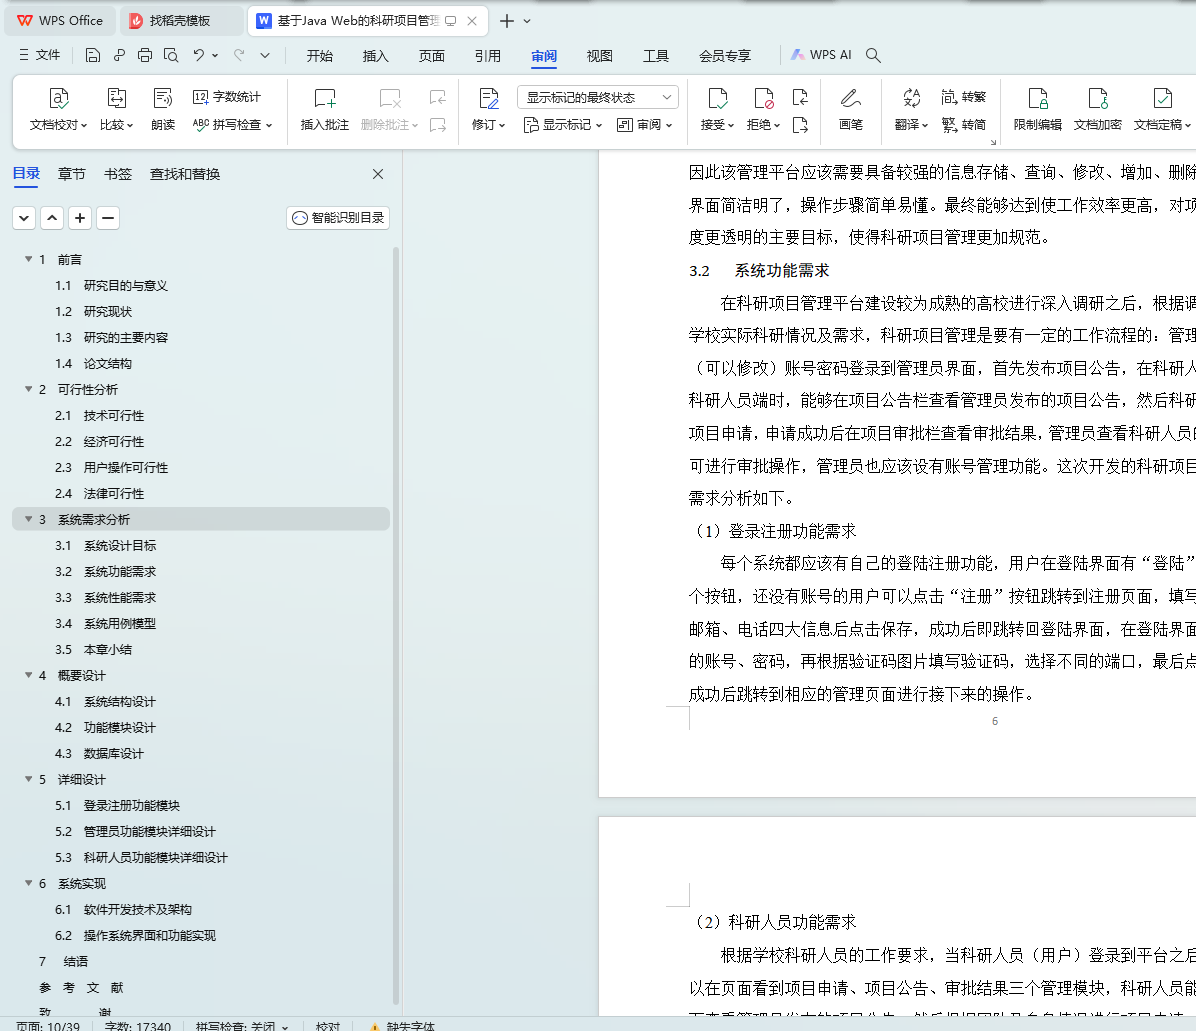Jump to heading 4.3 数据库设计 in outline
The width and height of the screenshot is (1196, 1031).
click(99, 753)
